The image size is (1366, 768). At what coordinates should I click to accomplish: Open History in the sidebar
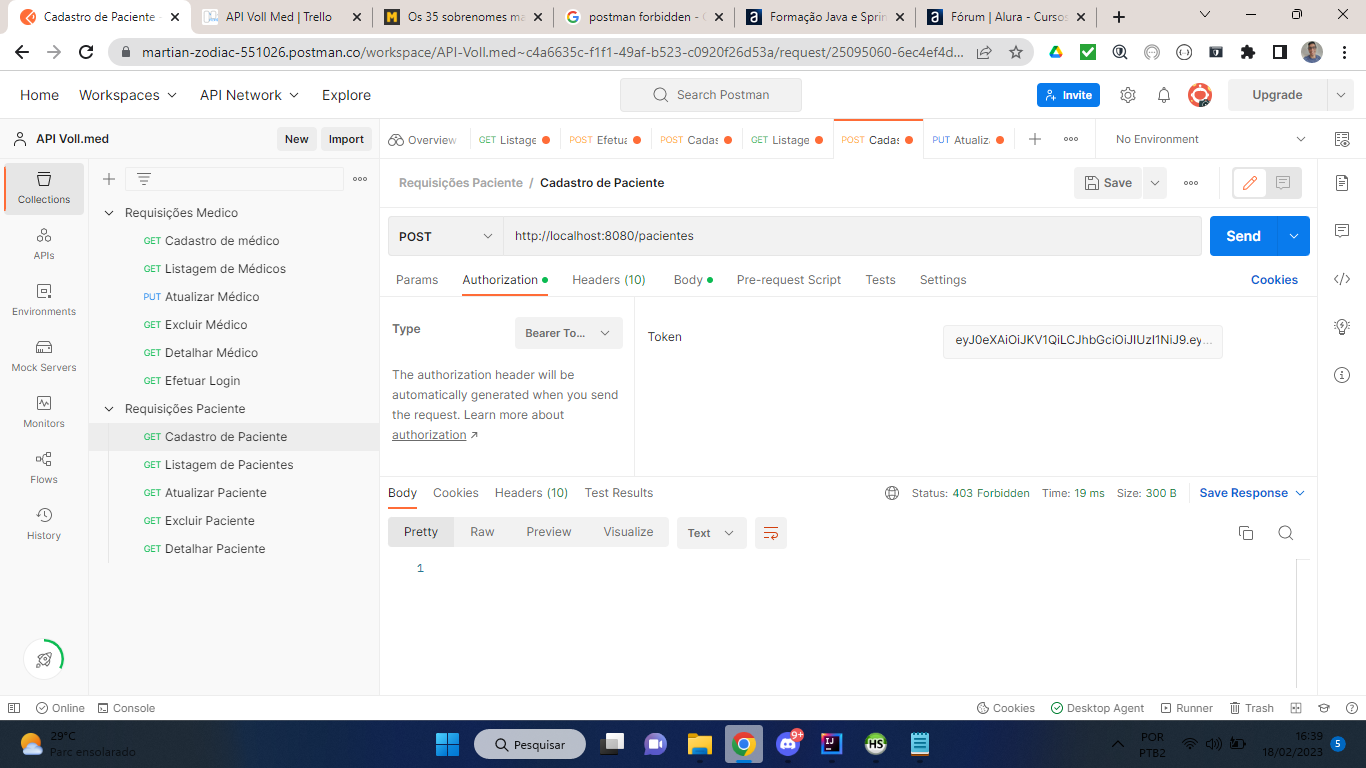[x=44, y=523]
